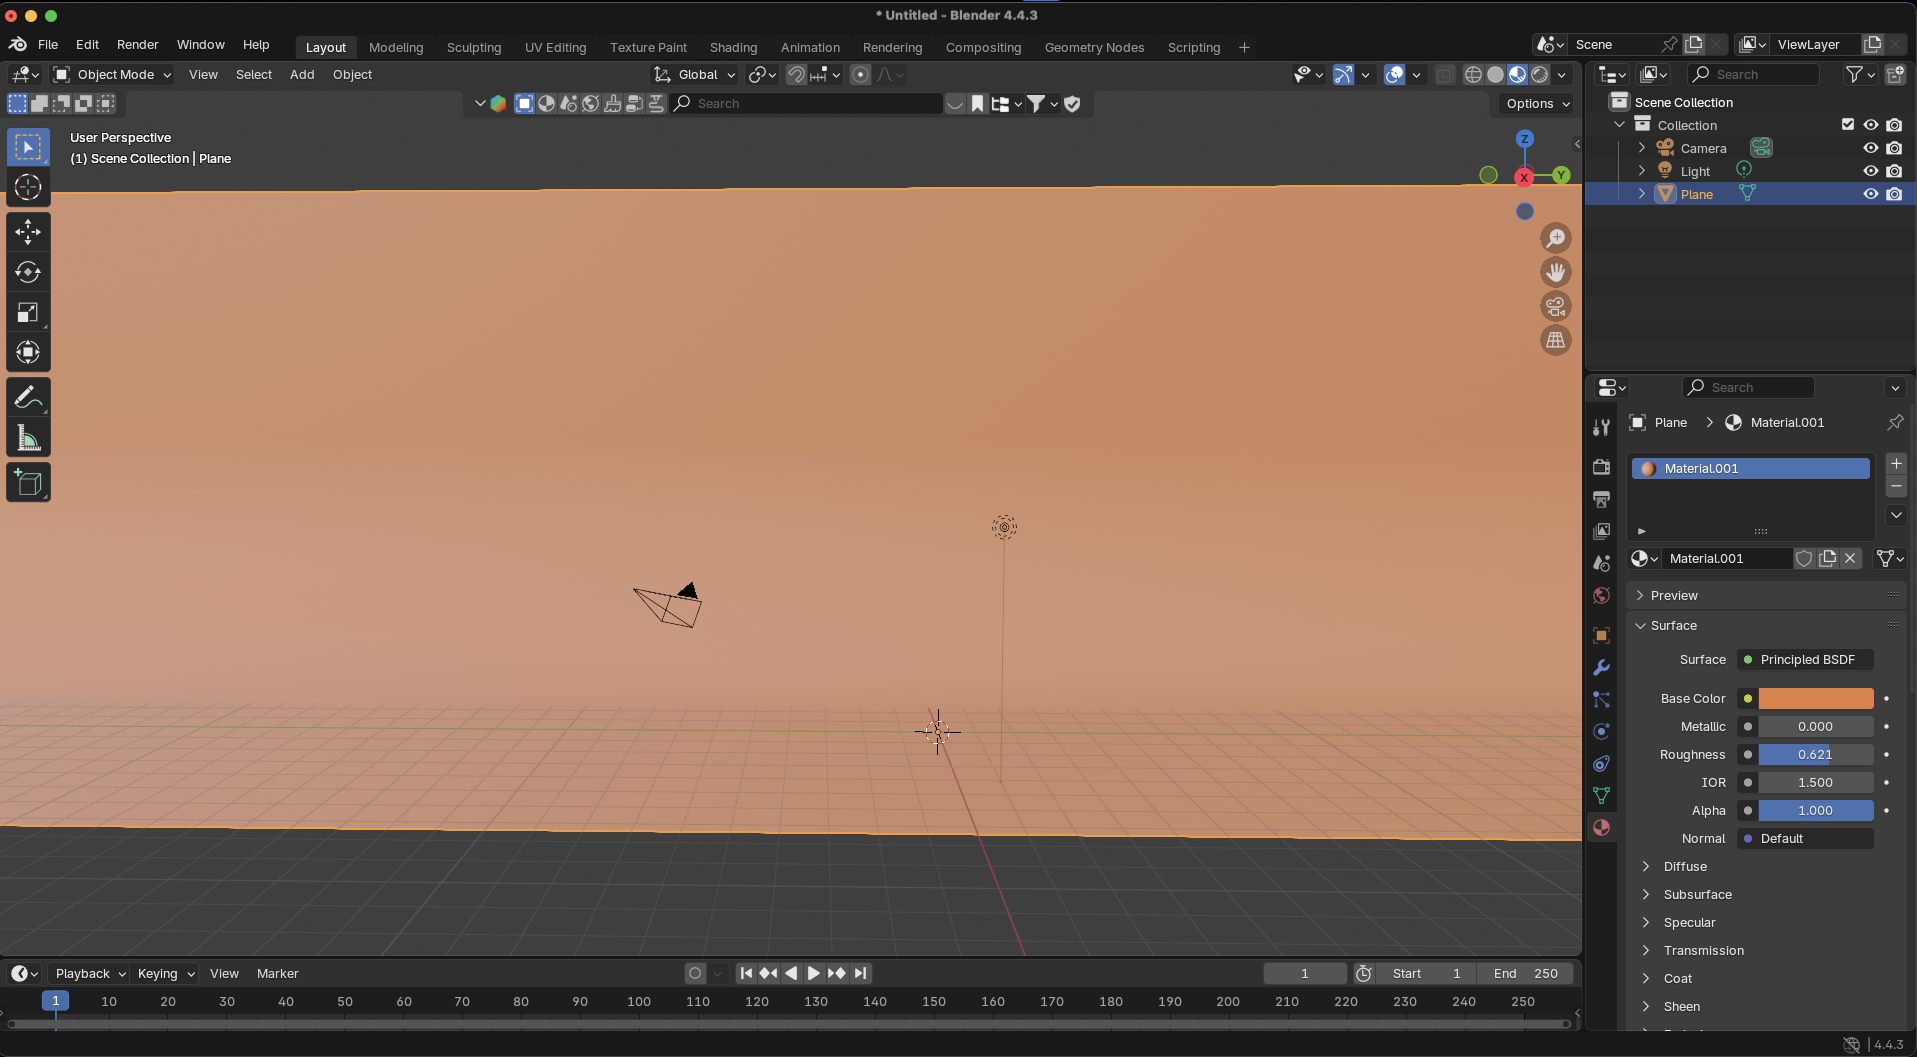Image resolution: width=1917 pixels, height=1057 pixels.
Task: Open the Render menu
Action: [137, 45]
